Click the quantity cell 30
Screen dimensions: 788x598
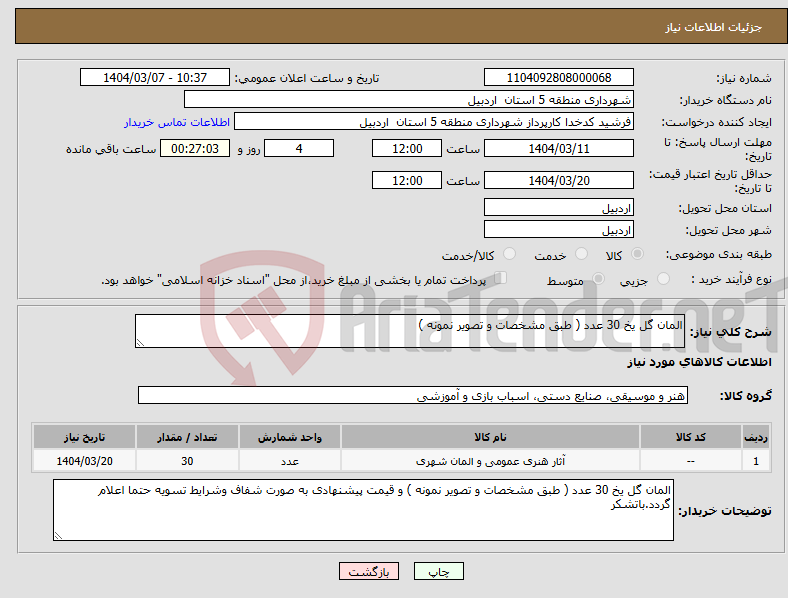coord(187,460)
